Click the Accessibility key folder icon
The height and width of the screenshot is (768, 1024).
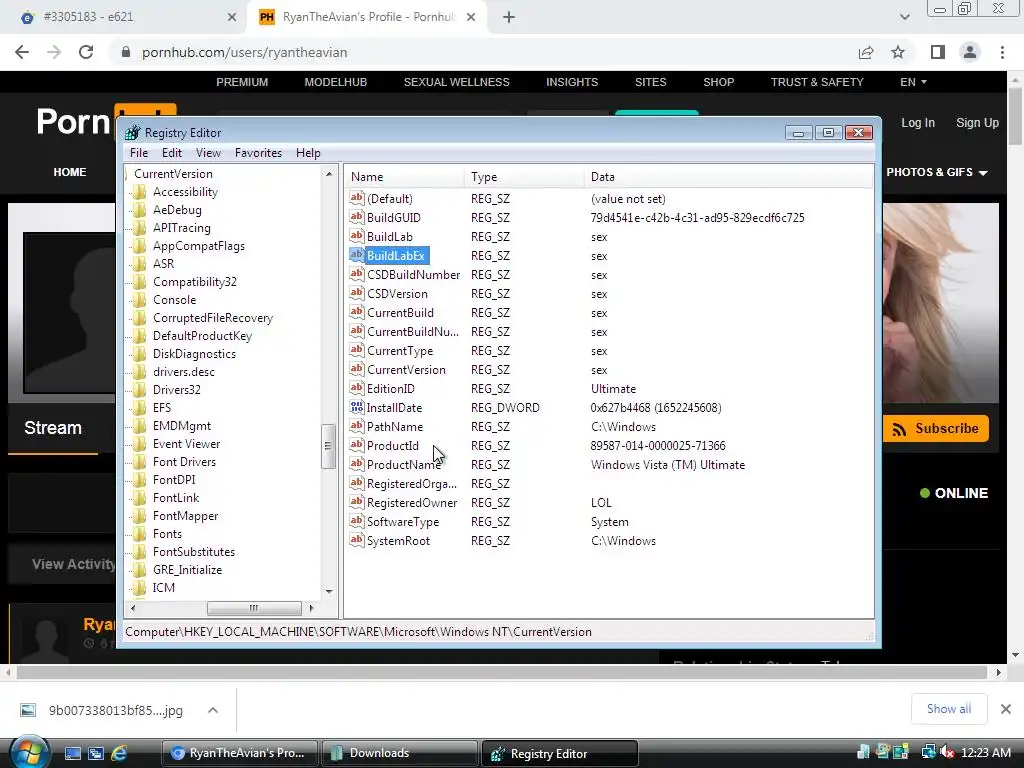pyautogui.click(x=139, y=192)
